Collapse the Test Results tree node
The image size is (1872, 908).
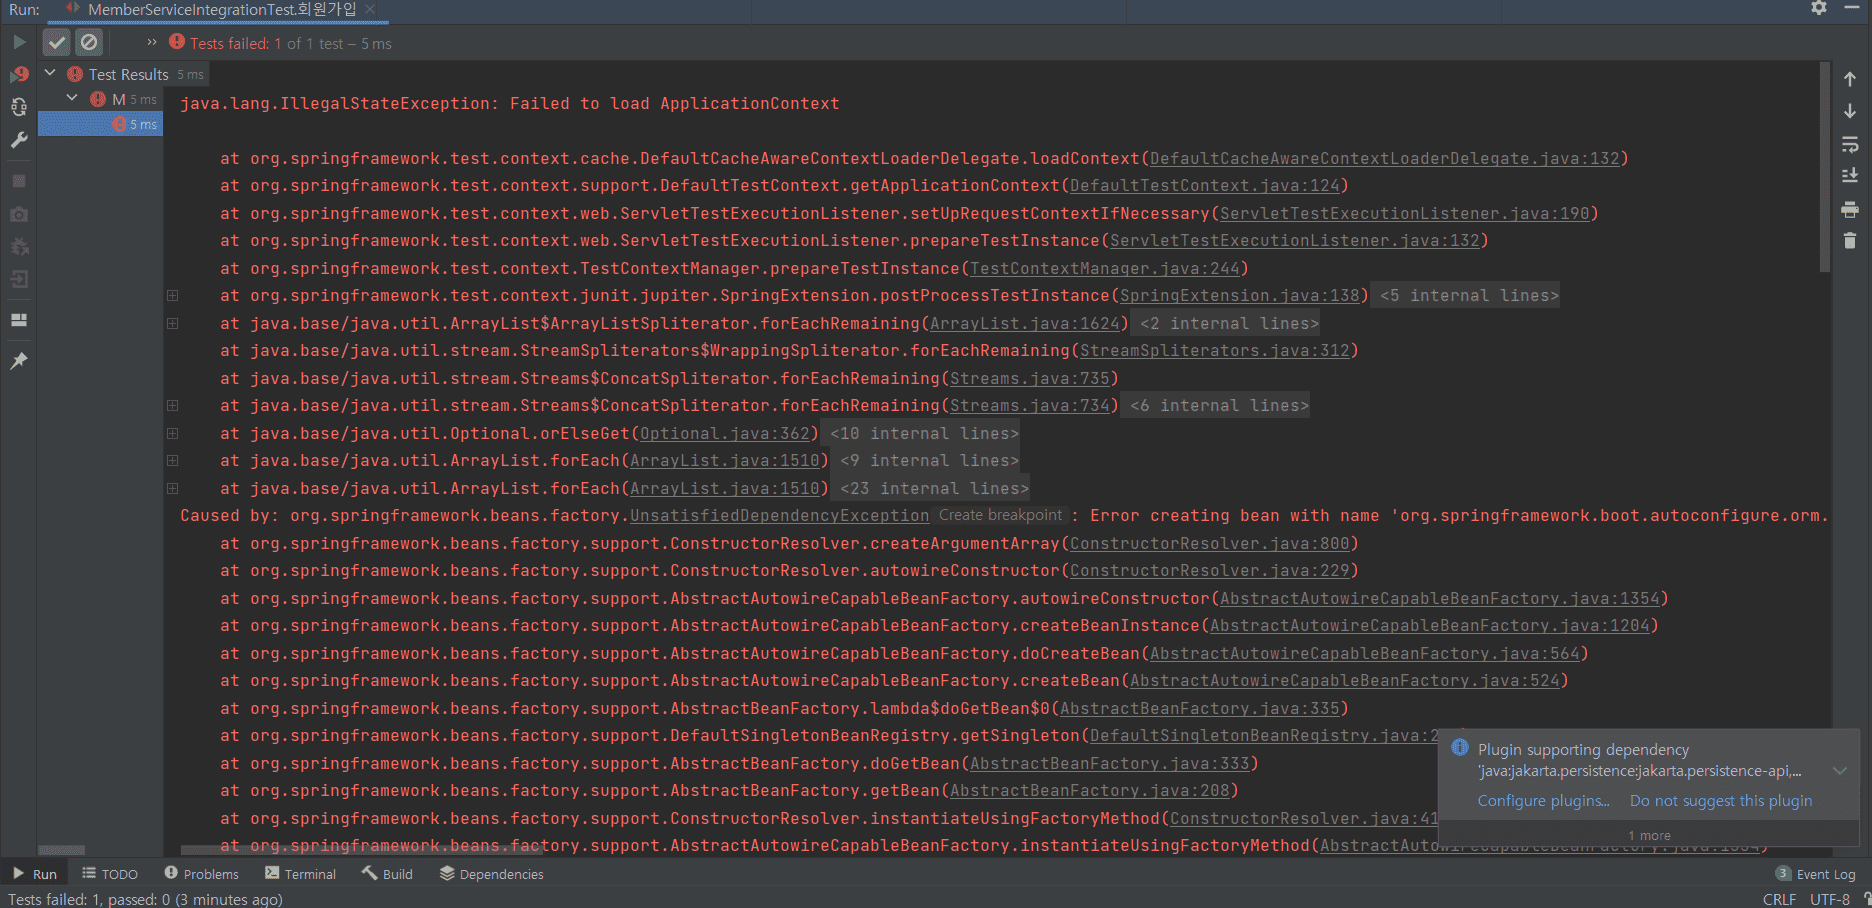(x=50, y=73)
